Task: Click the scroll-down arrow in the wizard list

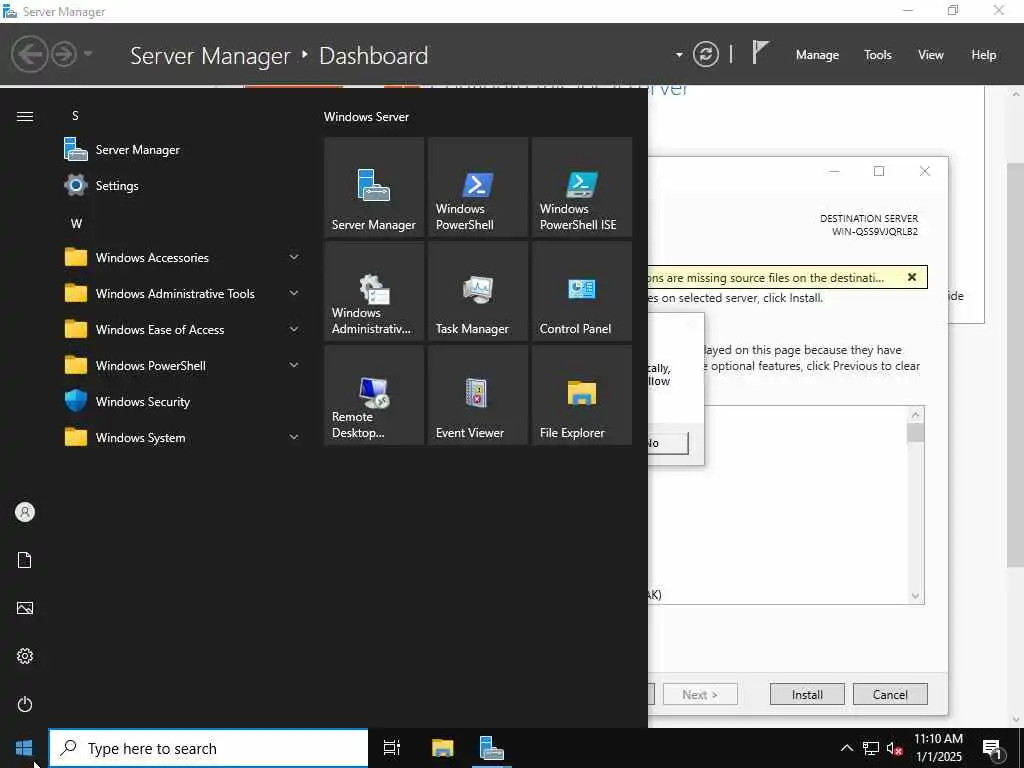Action: pyautogui.click(x=916, y=596)
